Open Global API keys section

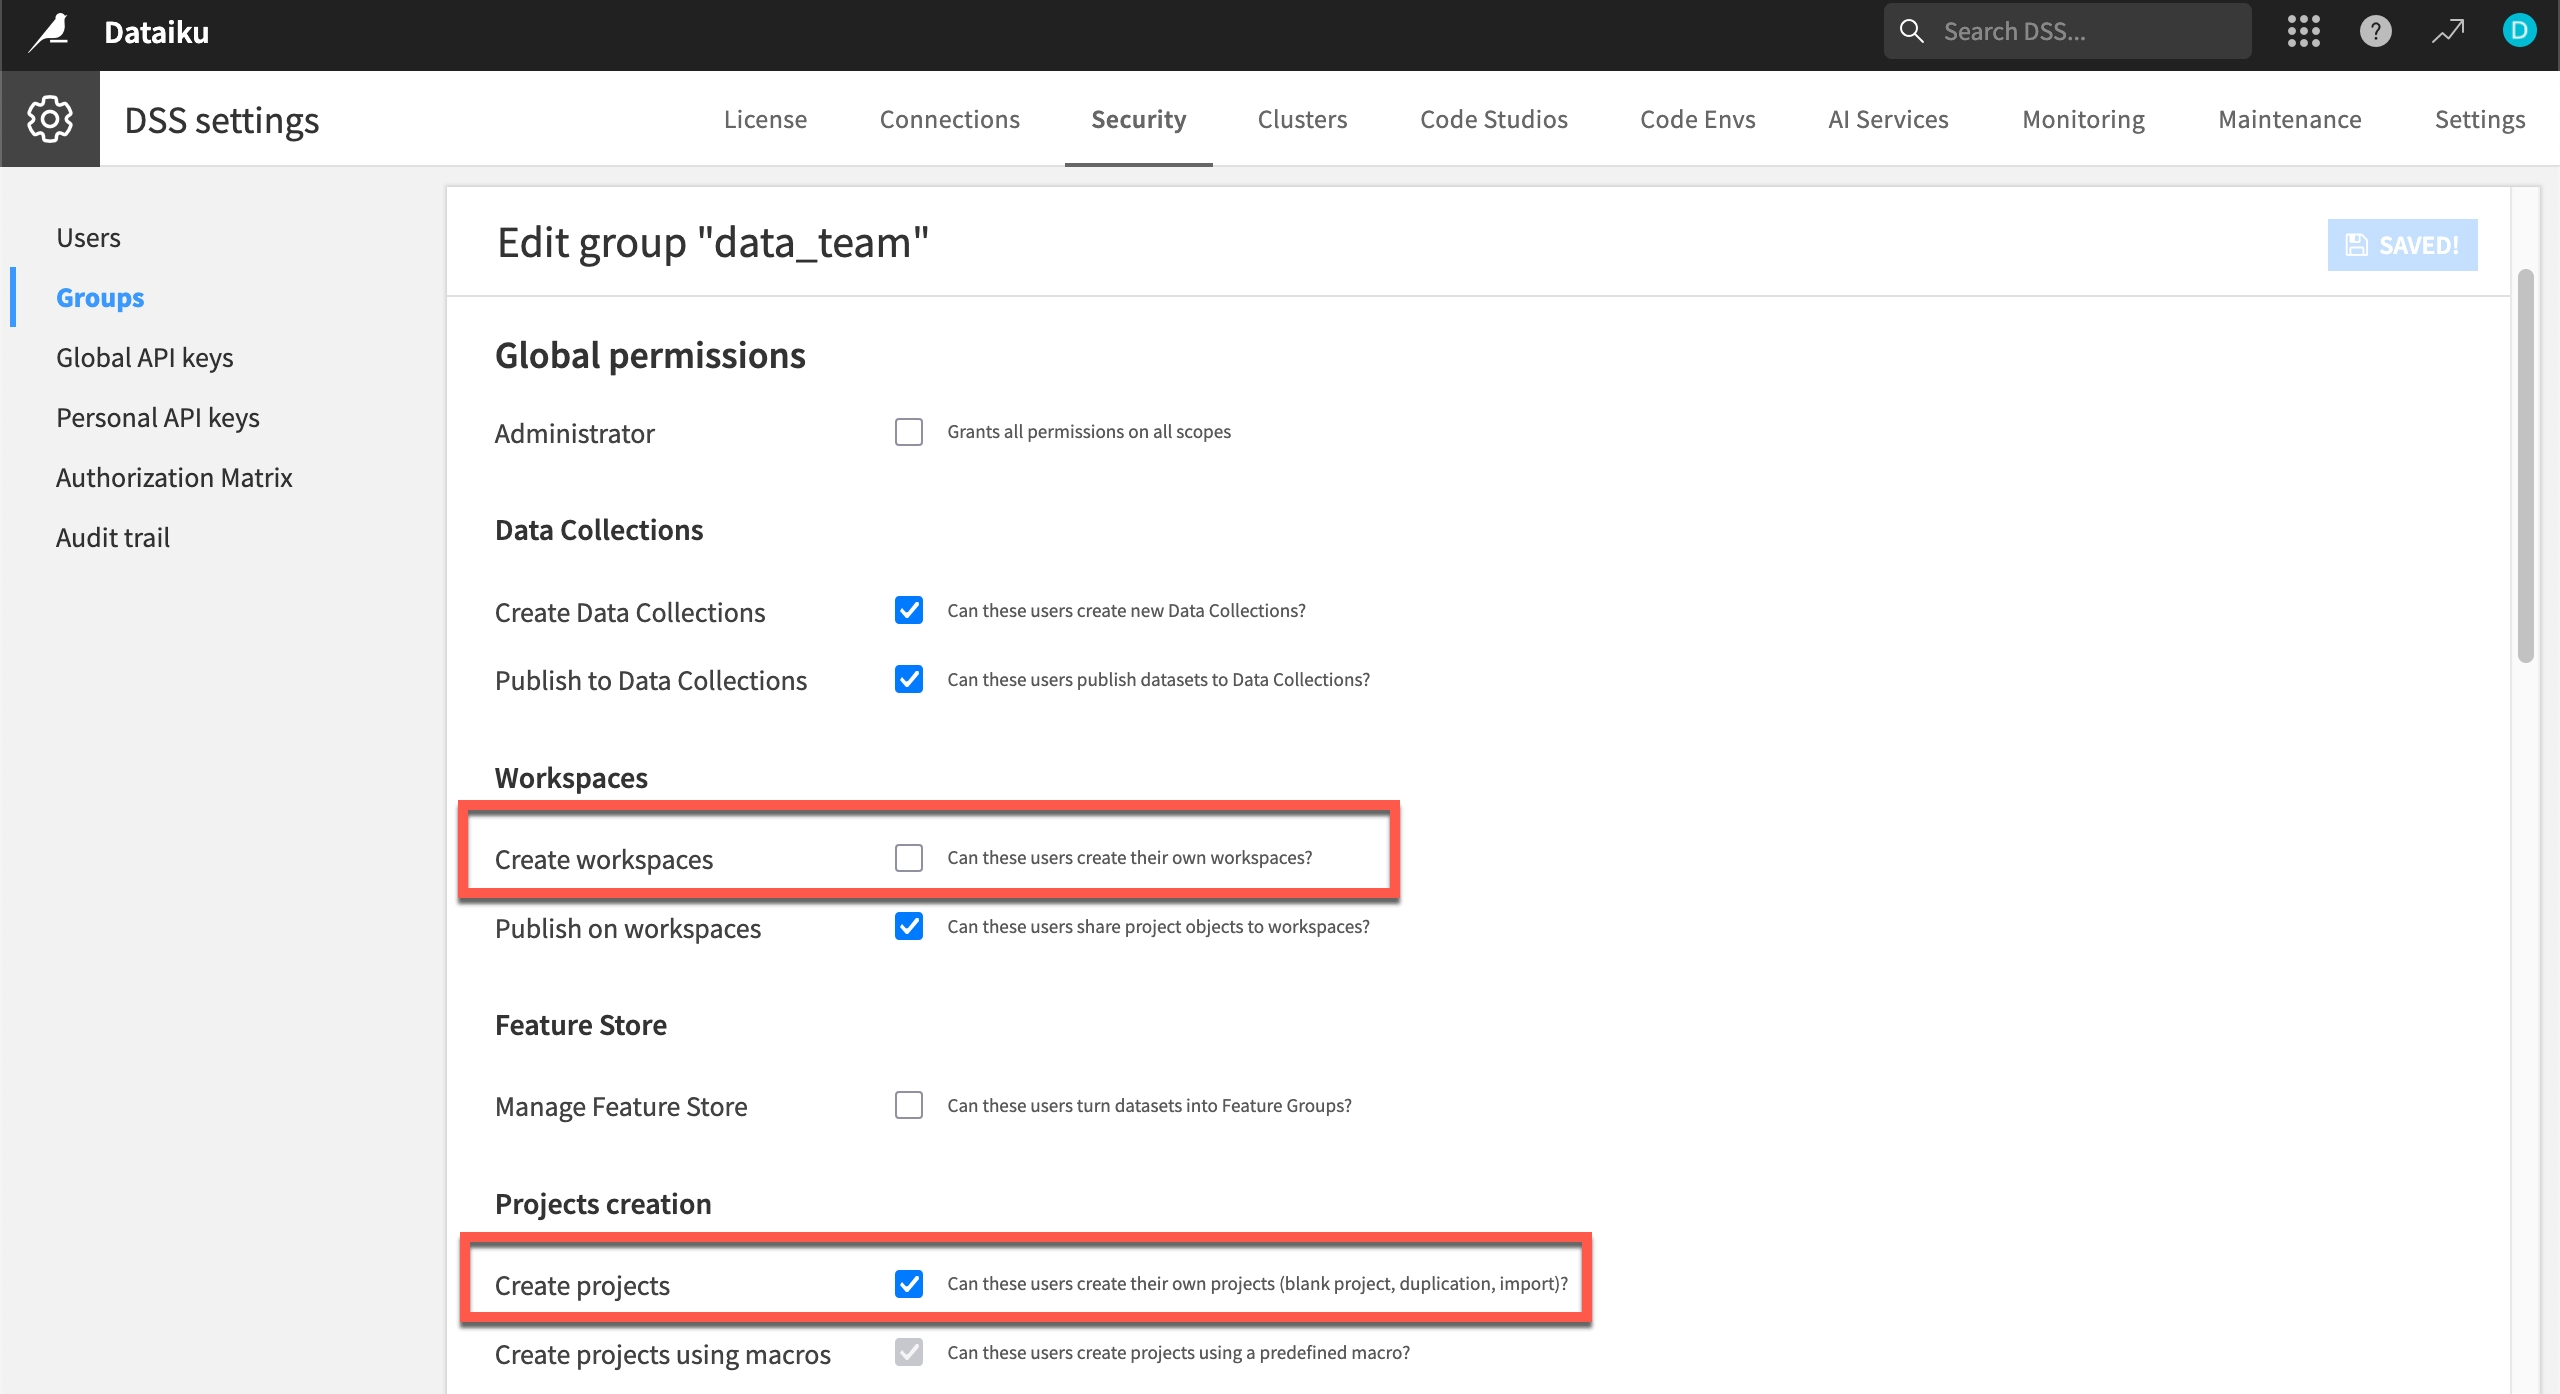pyautogui.click(x=144, y=358)
